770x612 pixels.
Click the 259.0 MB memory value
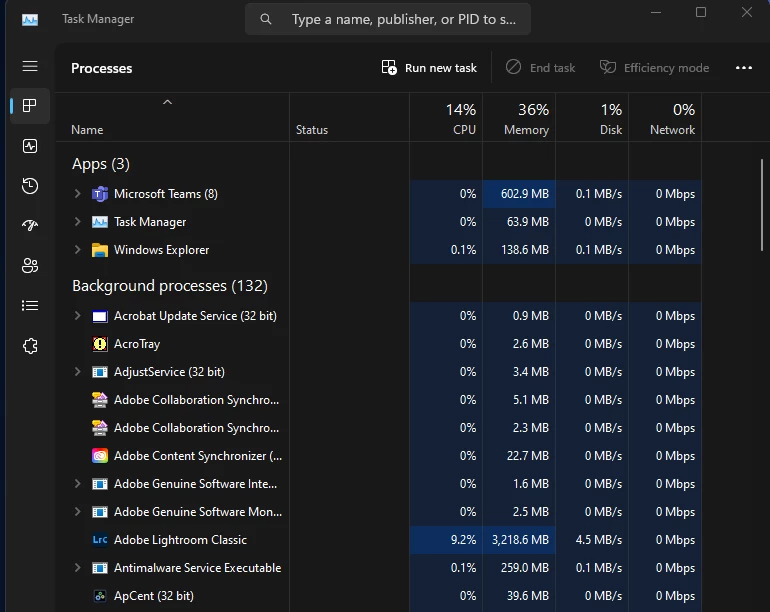tap(524, 568)
